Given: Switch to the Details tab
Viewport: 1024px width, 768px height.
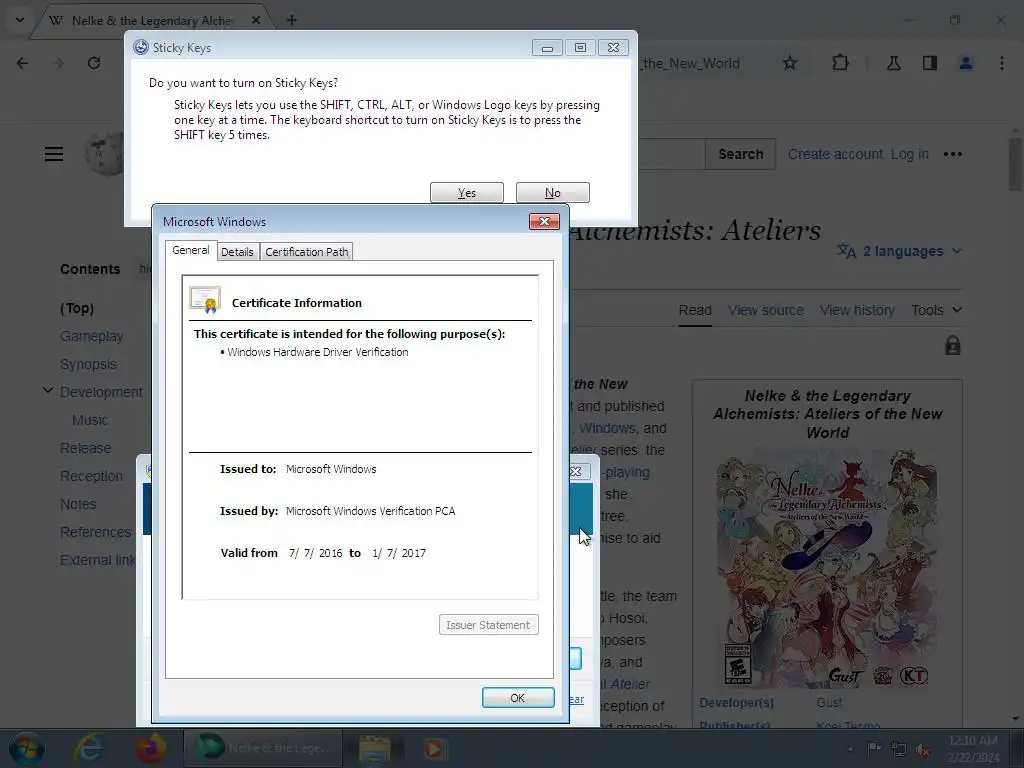Looking at the screenshot, I should (237, 251).
